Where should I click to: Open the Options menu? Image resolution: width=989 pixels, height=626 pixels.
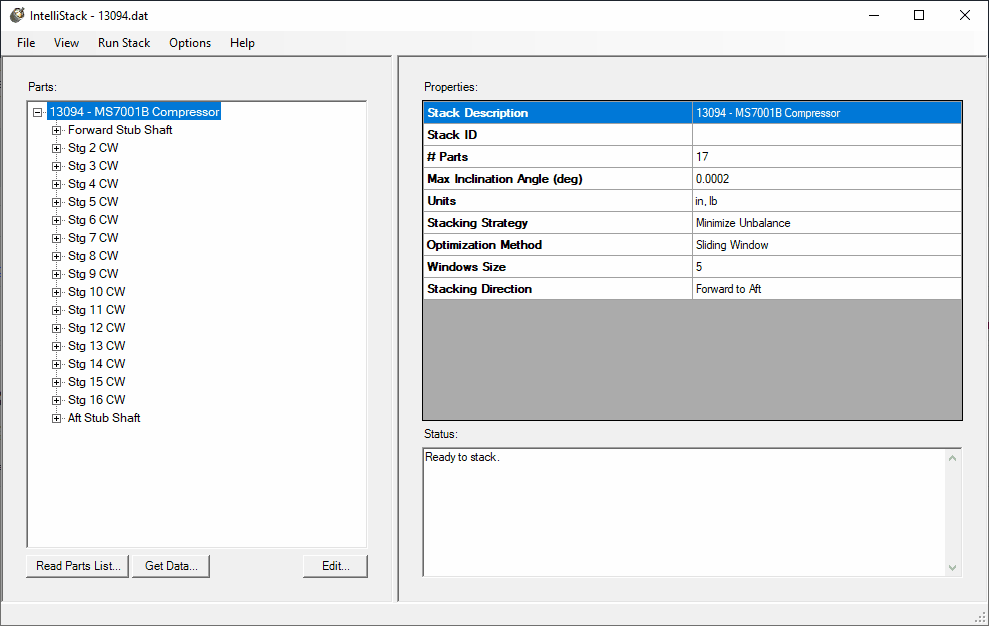pos(190,43)
